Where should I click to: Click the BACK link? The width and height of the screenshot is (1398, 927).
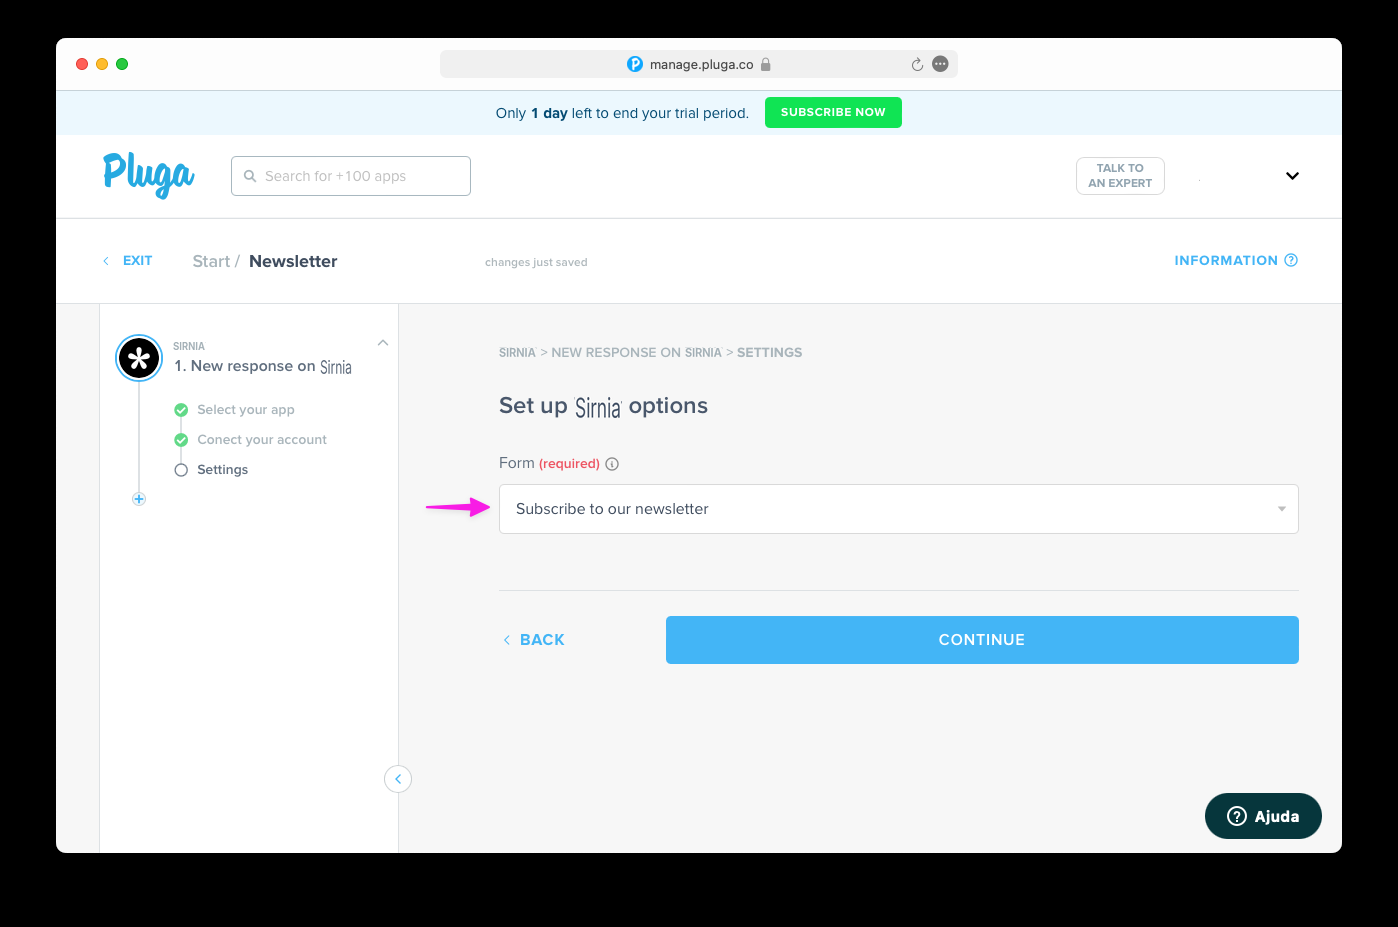(x=534, y=640)
